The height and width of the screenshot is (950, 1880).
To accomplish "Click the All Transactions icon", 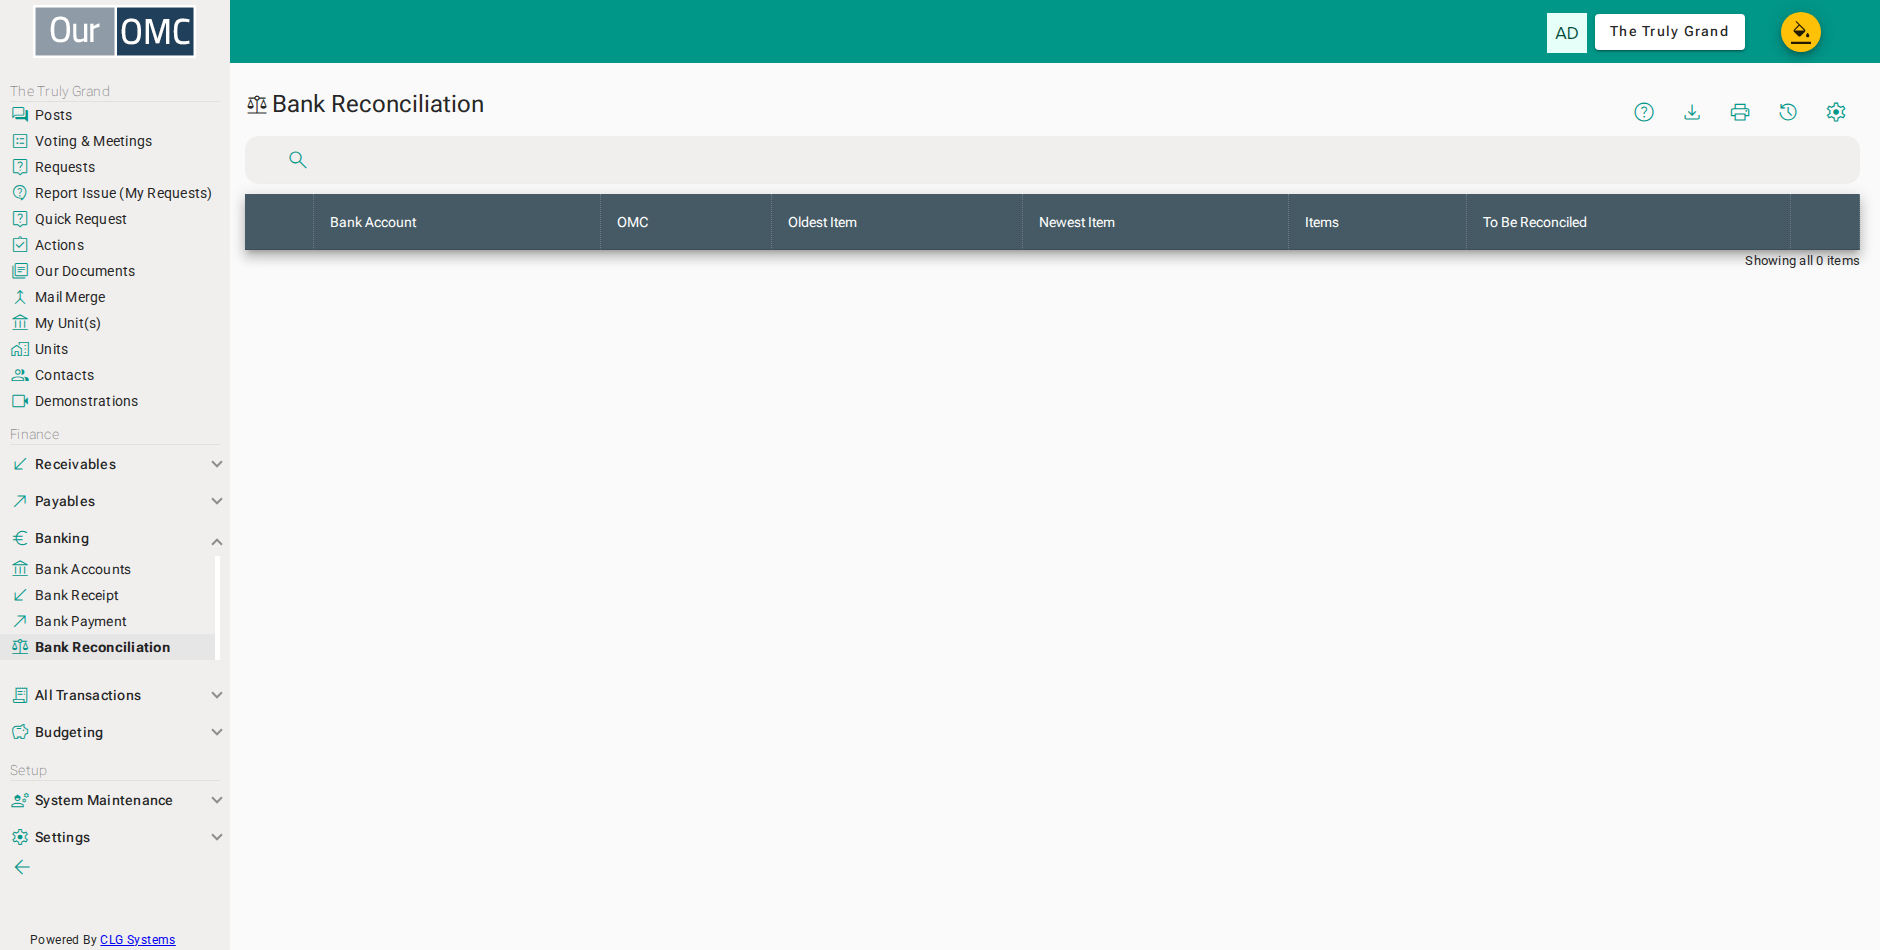I will click(20, 695).
